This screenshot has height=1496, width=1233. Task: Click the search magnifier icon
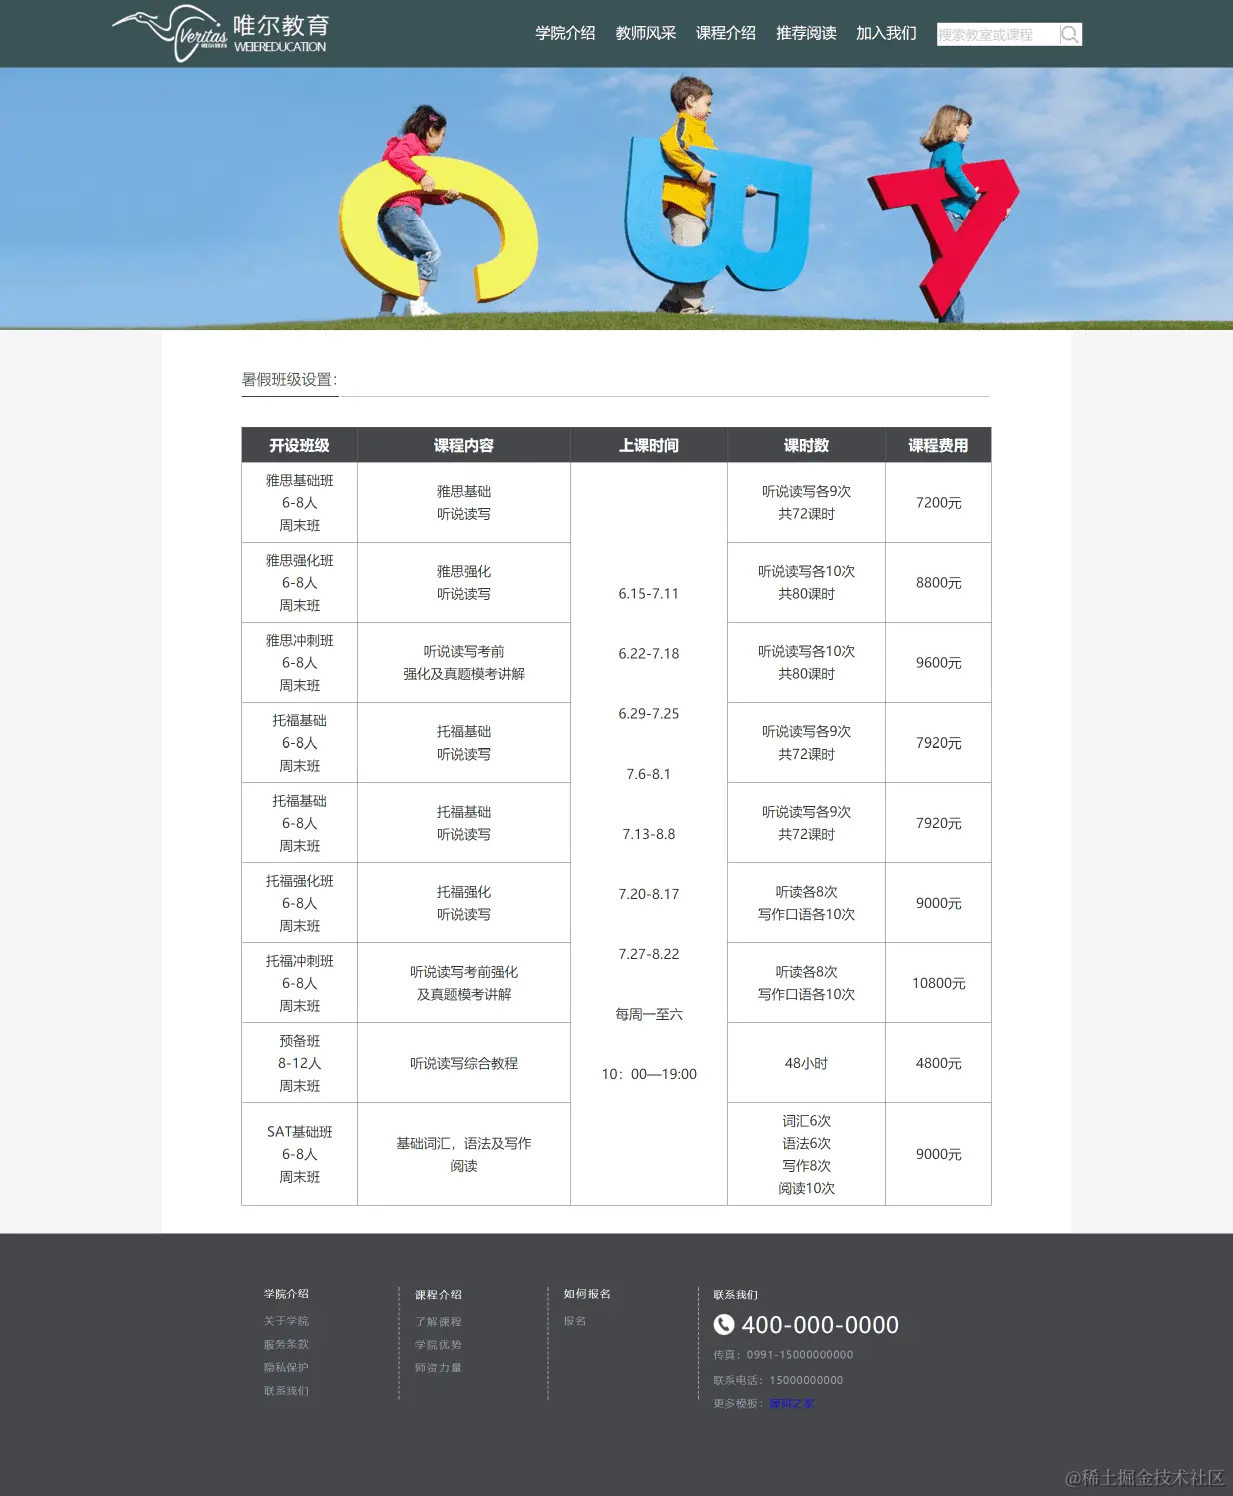[1070, 33]
